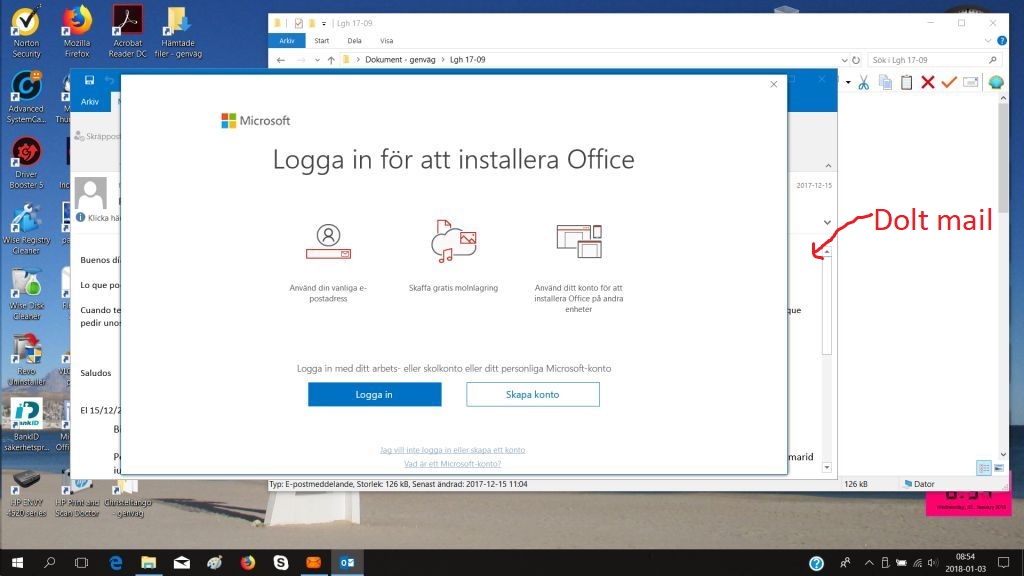Select 'Lgh 17-09' breadcrumb segment

pyautogui.click(x=468, y=59)
